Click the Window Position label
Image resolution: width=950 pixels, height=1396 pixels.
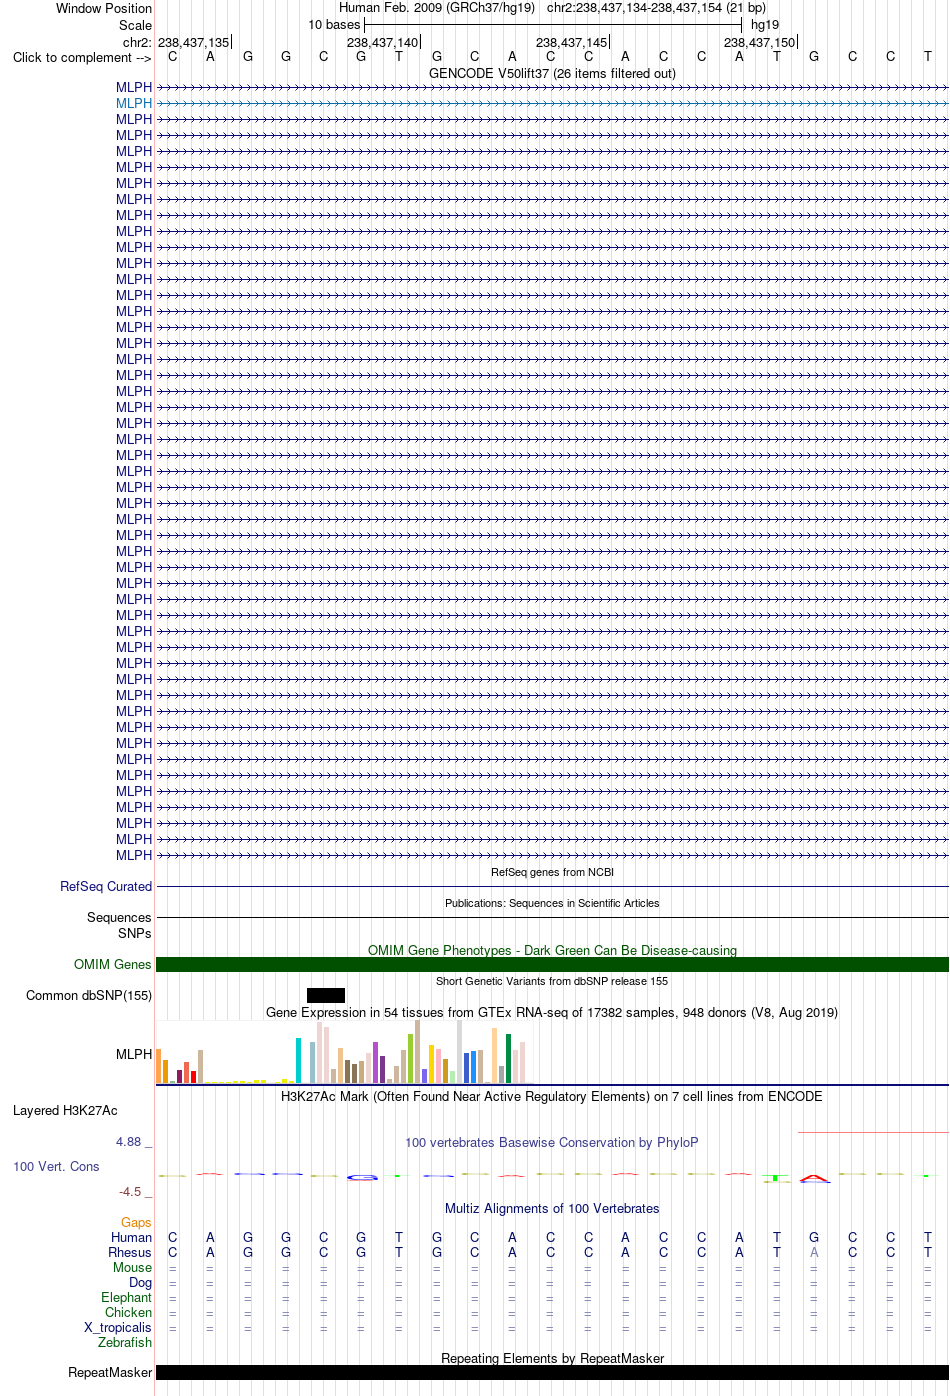click(x=104, y=8)
